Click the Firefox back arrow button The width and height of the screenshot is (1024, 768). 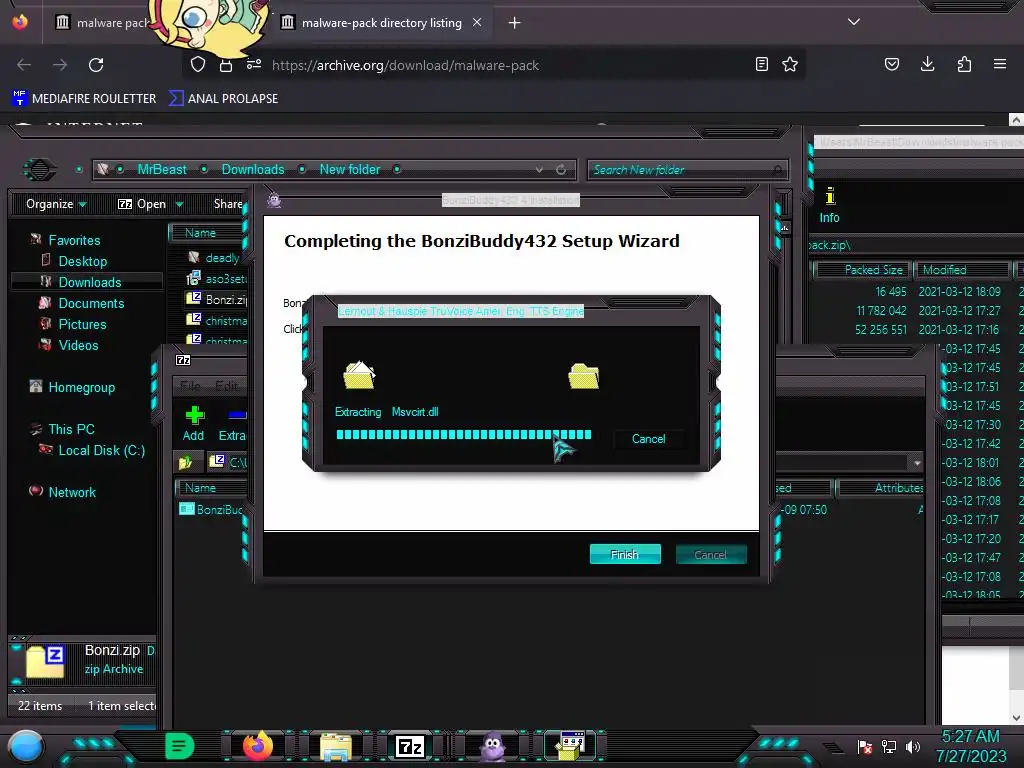point(24,65)
